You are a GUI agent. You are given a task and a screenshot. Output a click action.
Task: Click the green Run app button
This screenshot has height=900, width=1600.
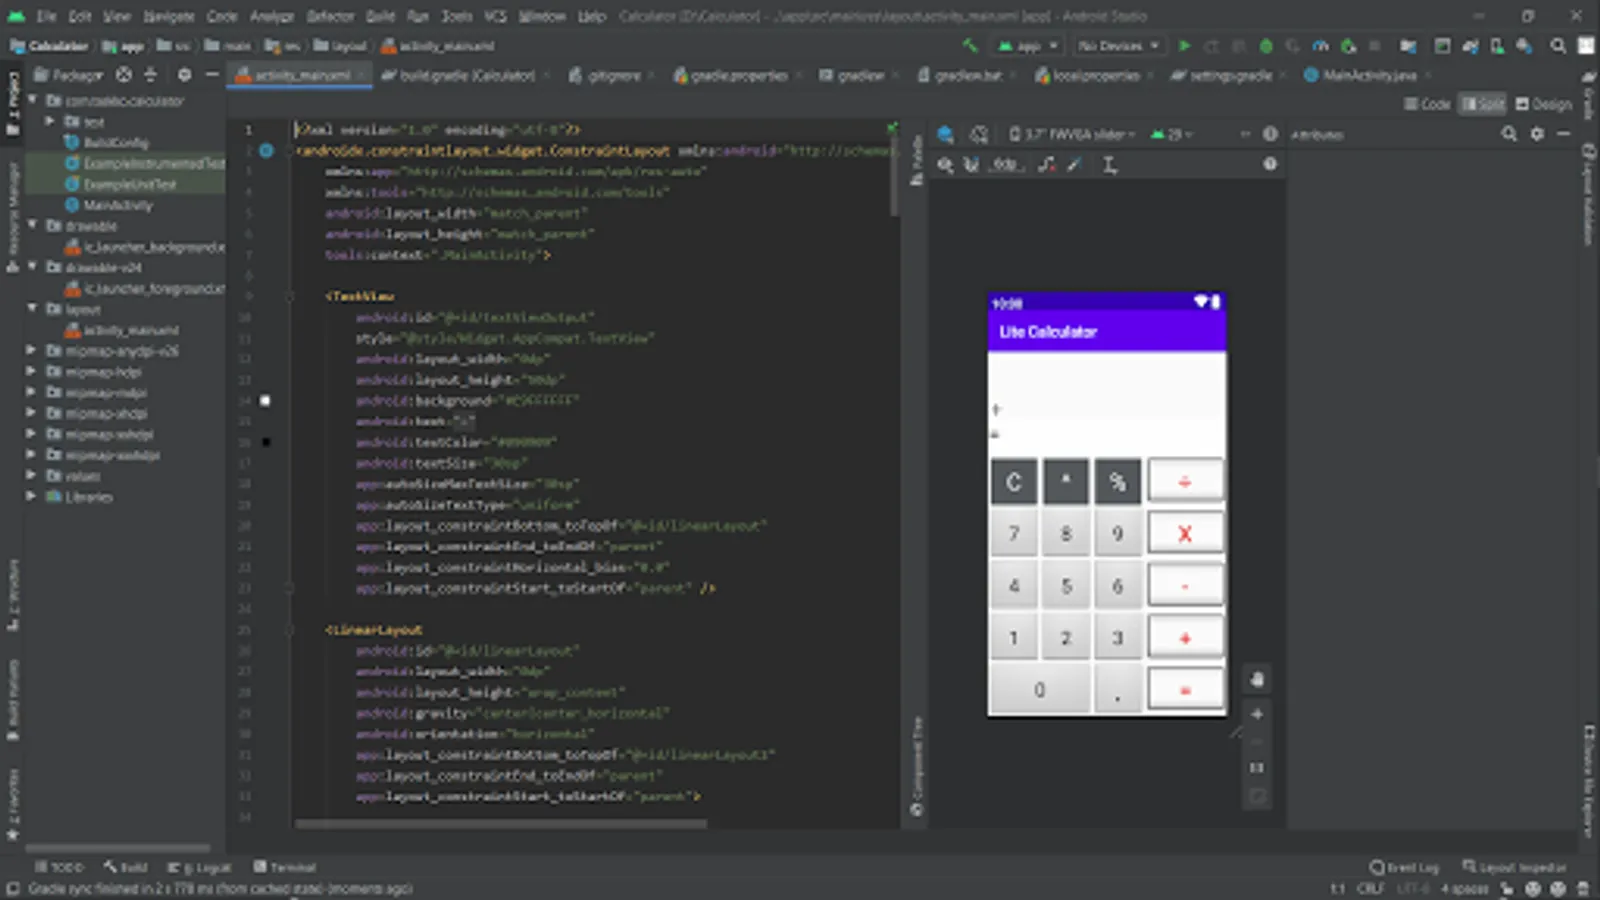pyautogui.click(x=1185, y=46)
